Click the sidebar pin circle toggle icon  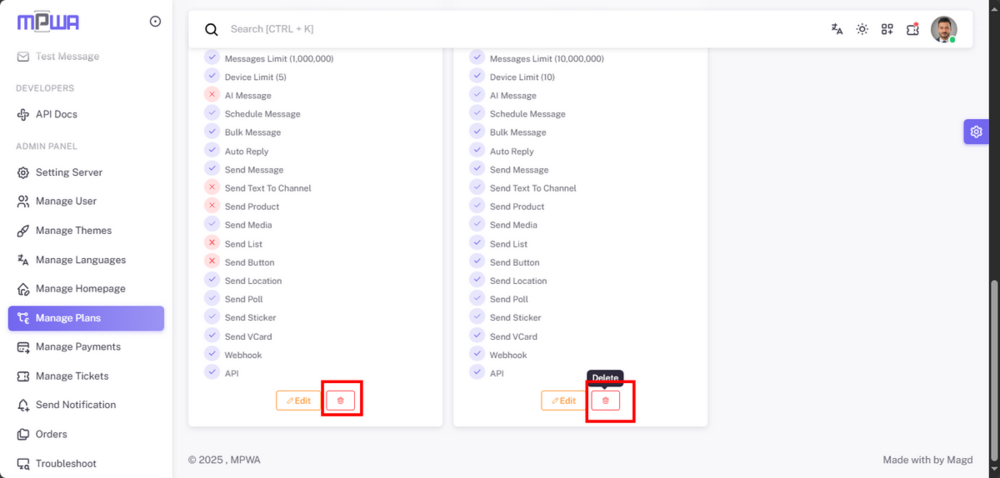156,22
